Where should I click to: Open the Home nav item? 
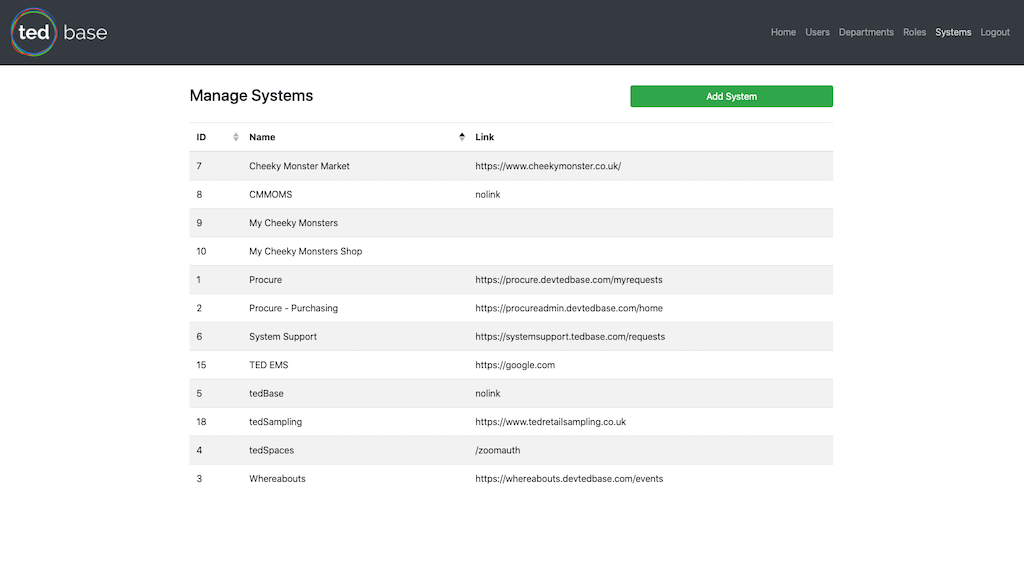tap(783, 32)
